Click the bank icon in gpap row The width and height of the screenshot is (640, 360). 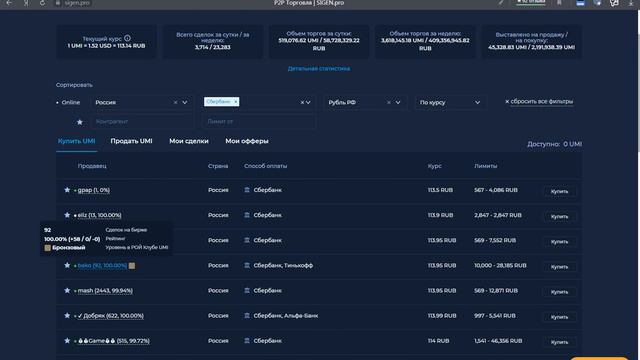247,190
